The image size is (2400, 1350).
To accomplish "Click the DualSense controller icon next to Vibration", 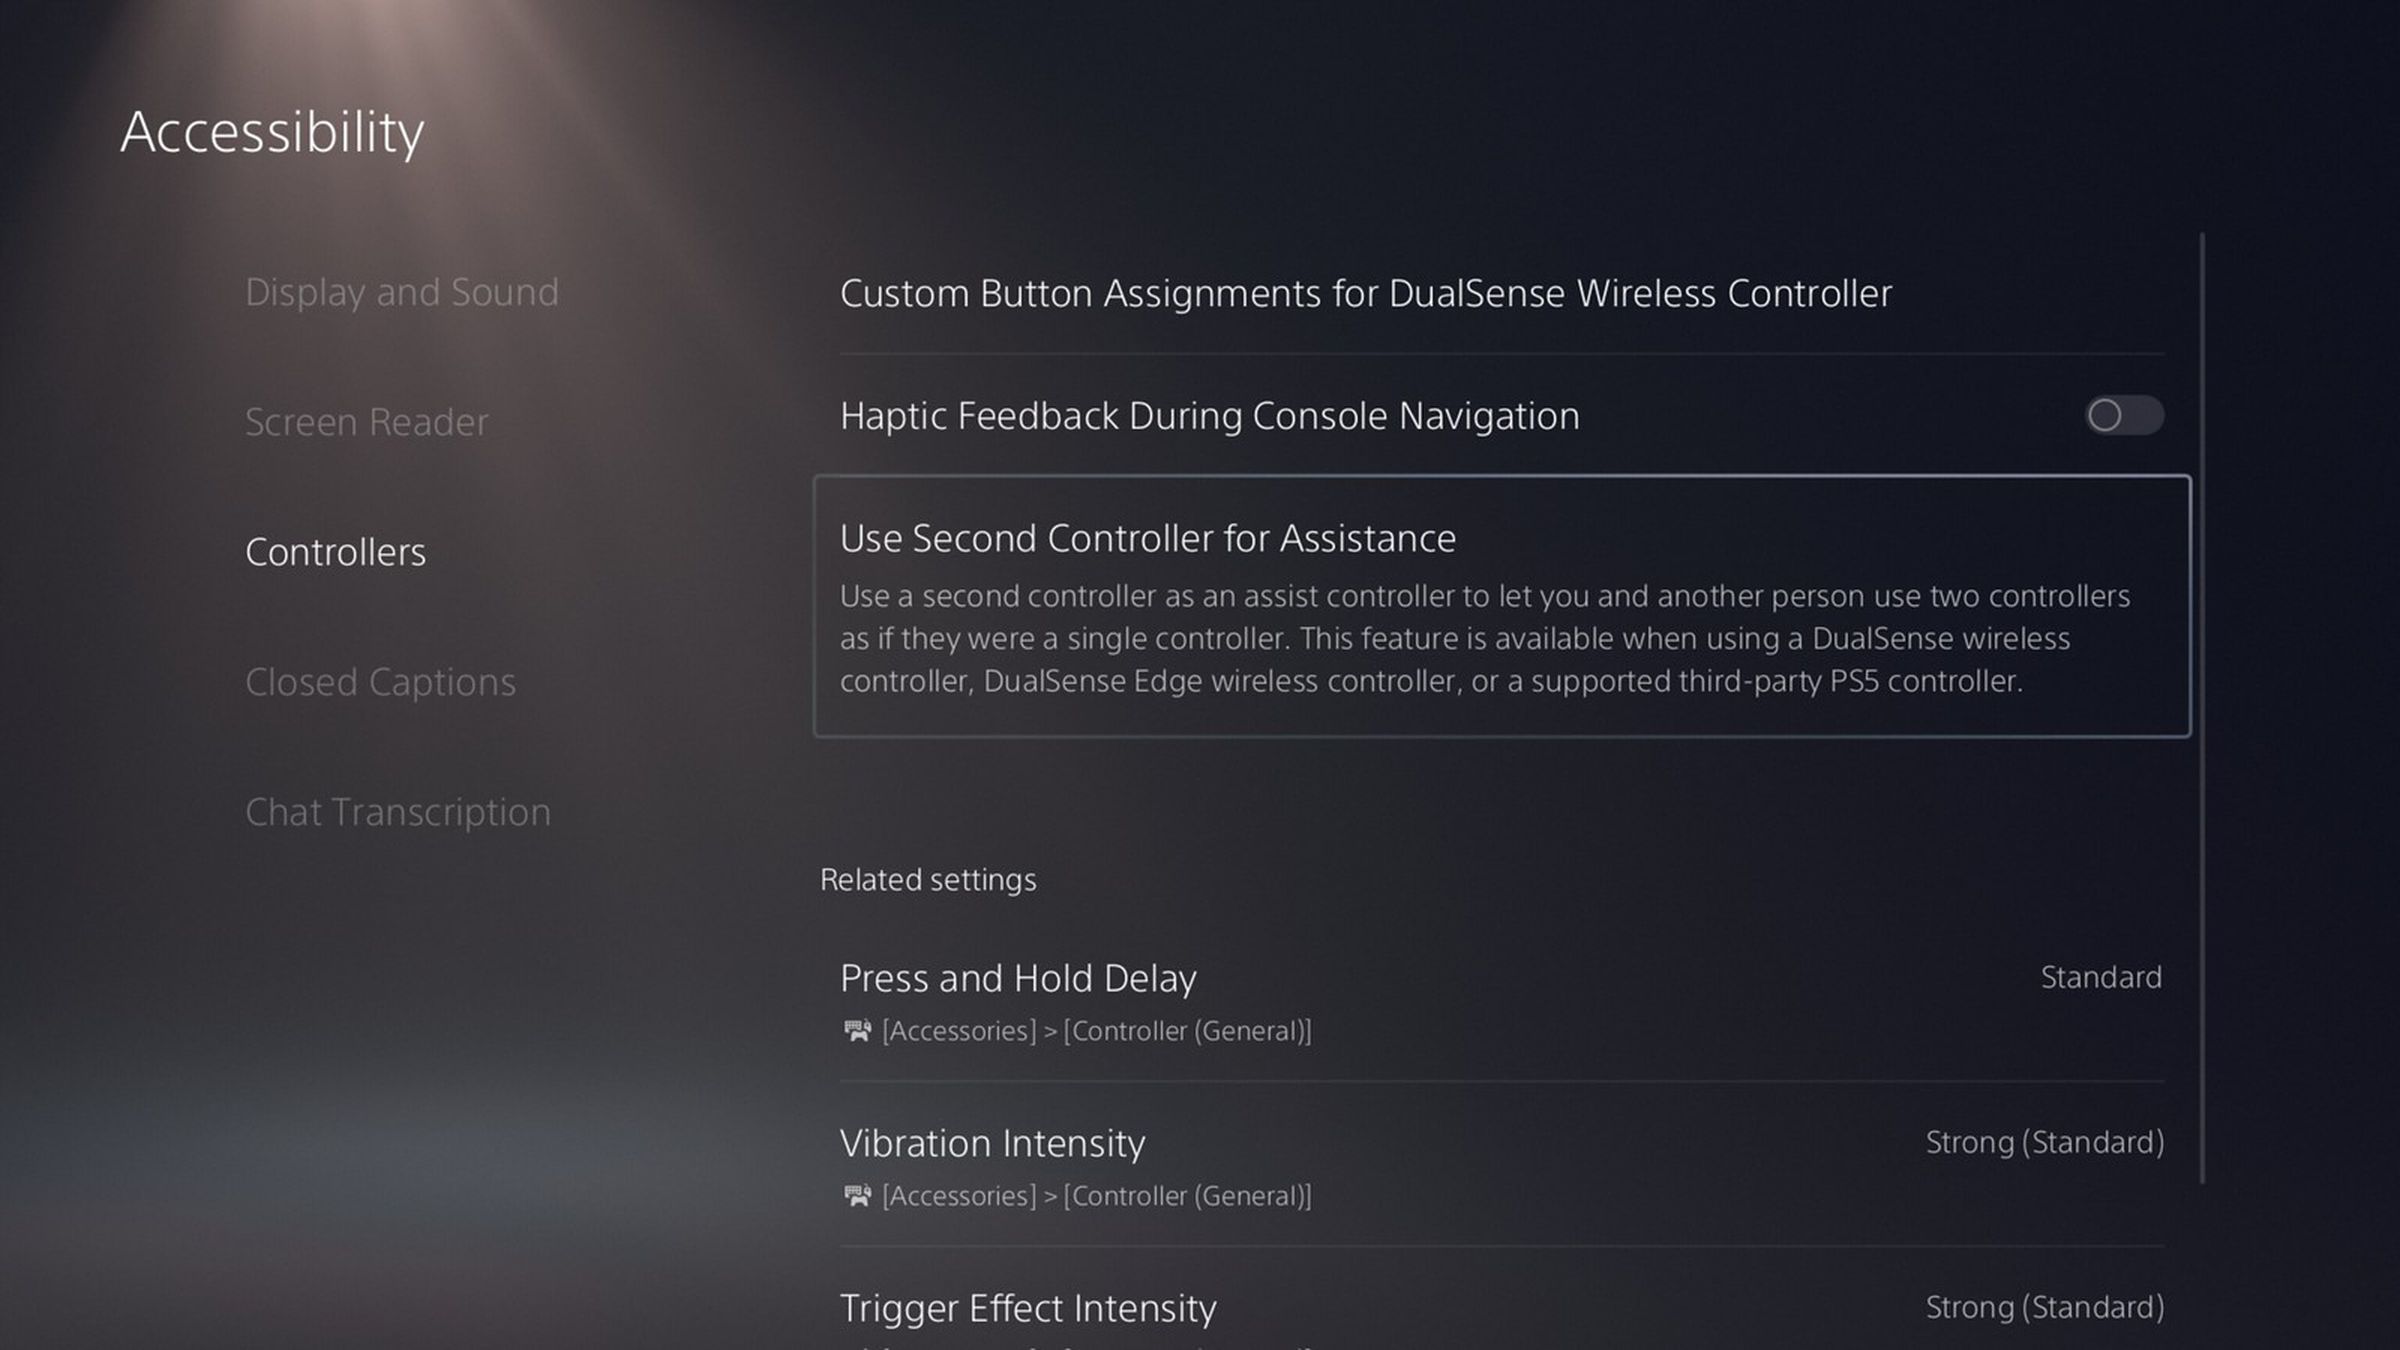I will [857, 1195].
